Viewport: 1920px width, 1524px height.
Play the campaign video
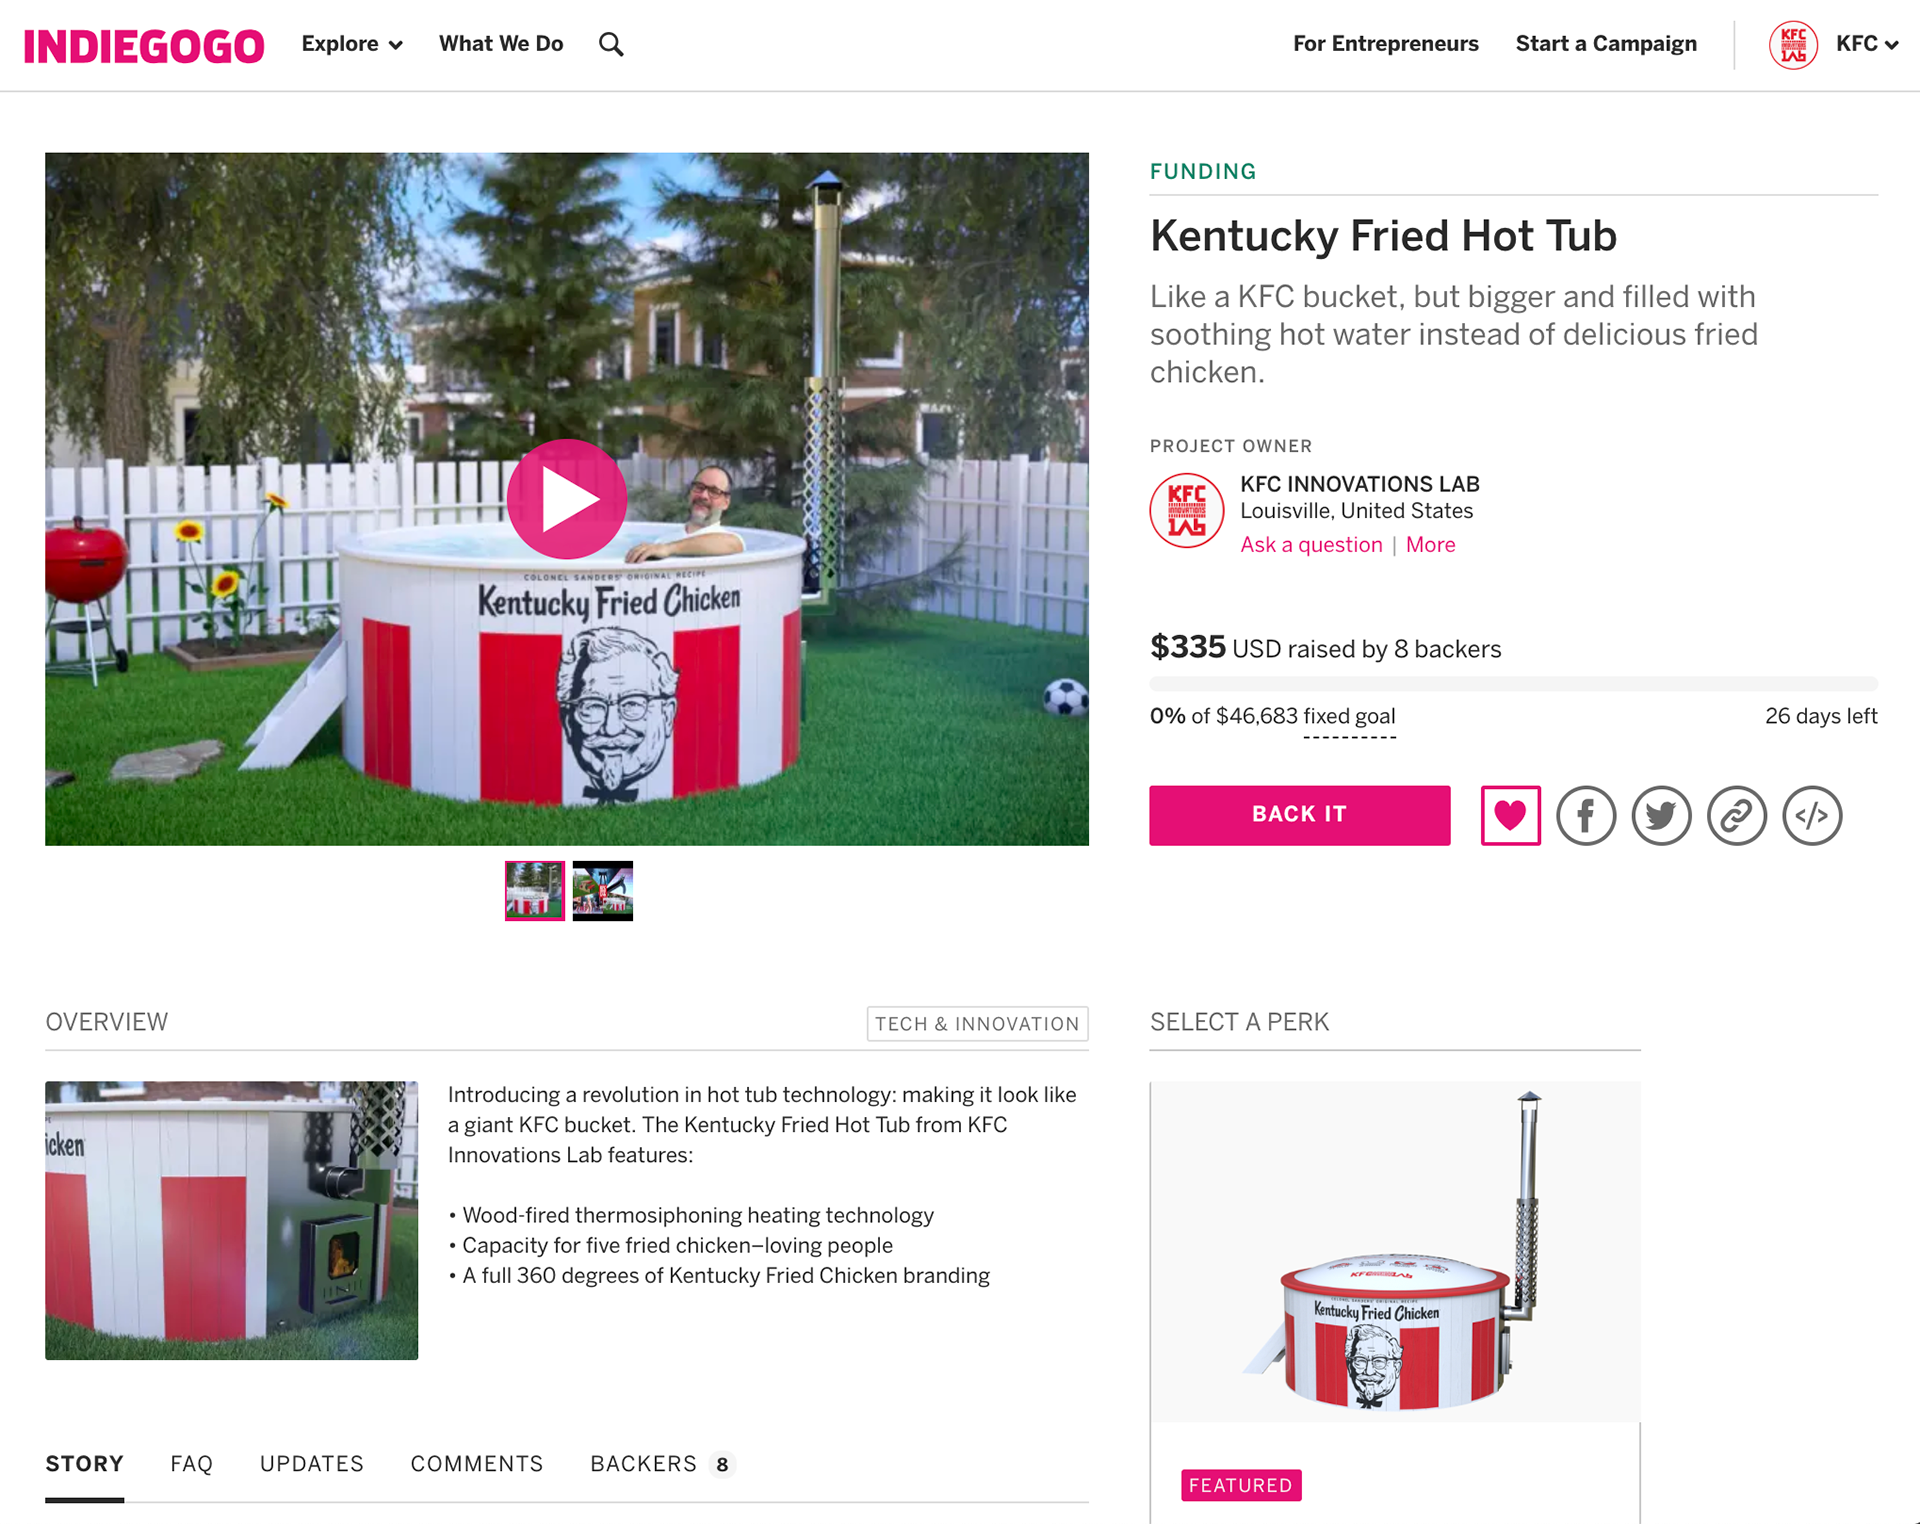[567, 499]
